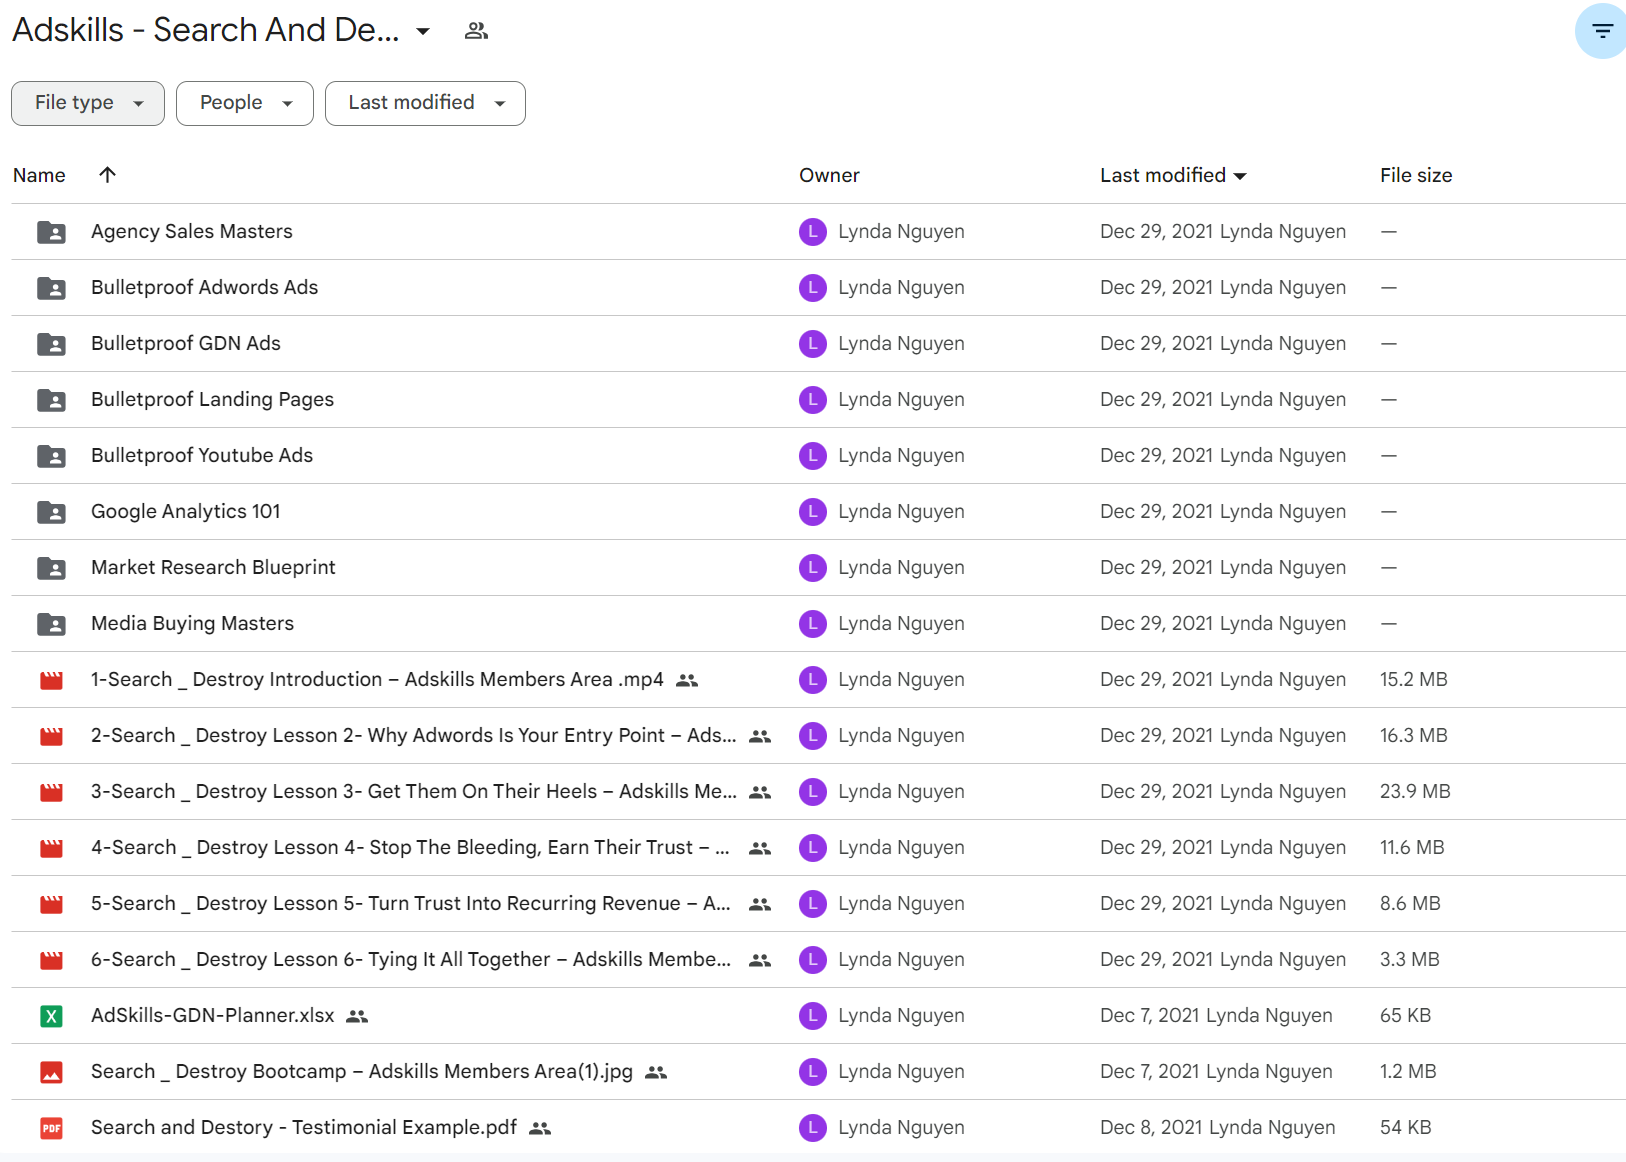Select the Media Buying Masters folder name
The image size is (1626, 1162).
pos(193,624)
